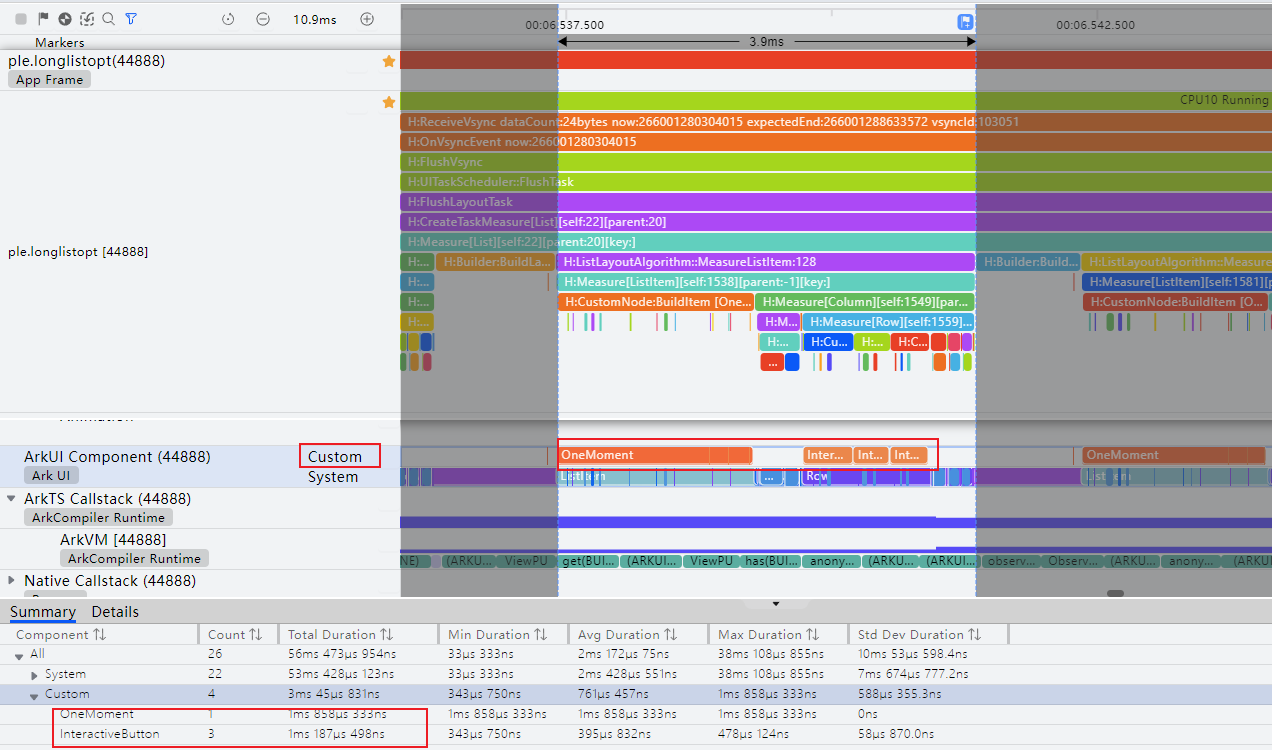The height and width of the screenshot is (750, 1272).
Task: Select the ArkUI Component (44888) lane label
Action: pyautogui.click(x=117, y=457)
